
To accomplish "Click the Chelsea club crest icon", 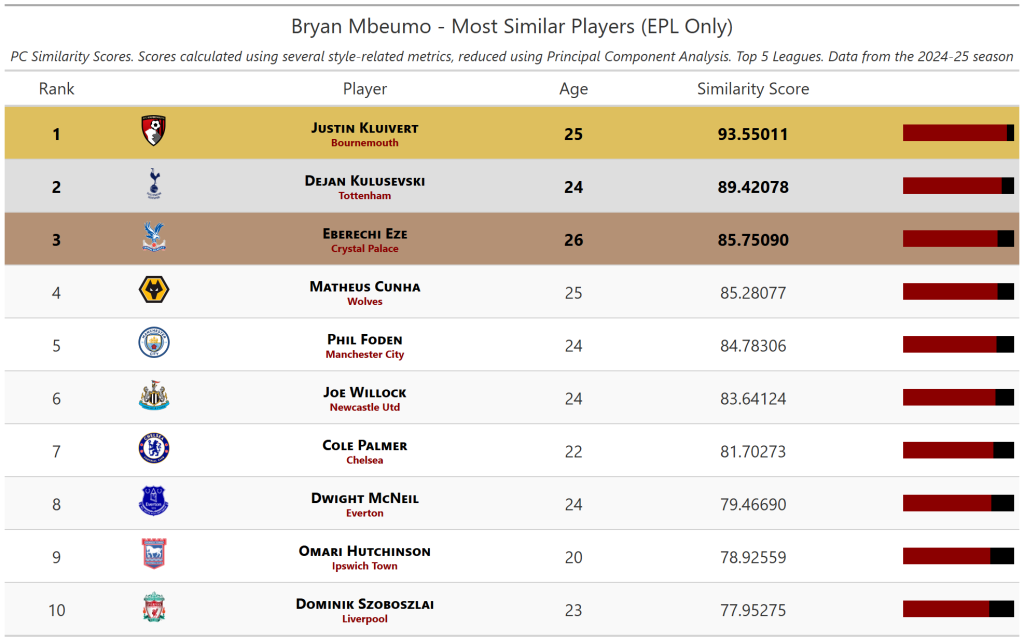I will pyautogui.click(x=154, y=449).
